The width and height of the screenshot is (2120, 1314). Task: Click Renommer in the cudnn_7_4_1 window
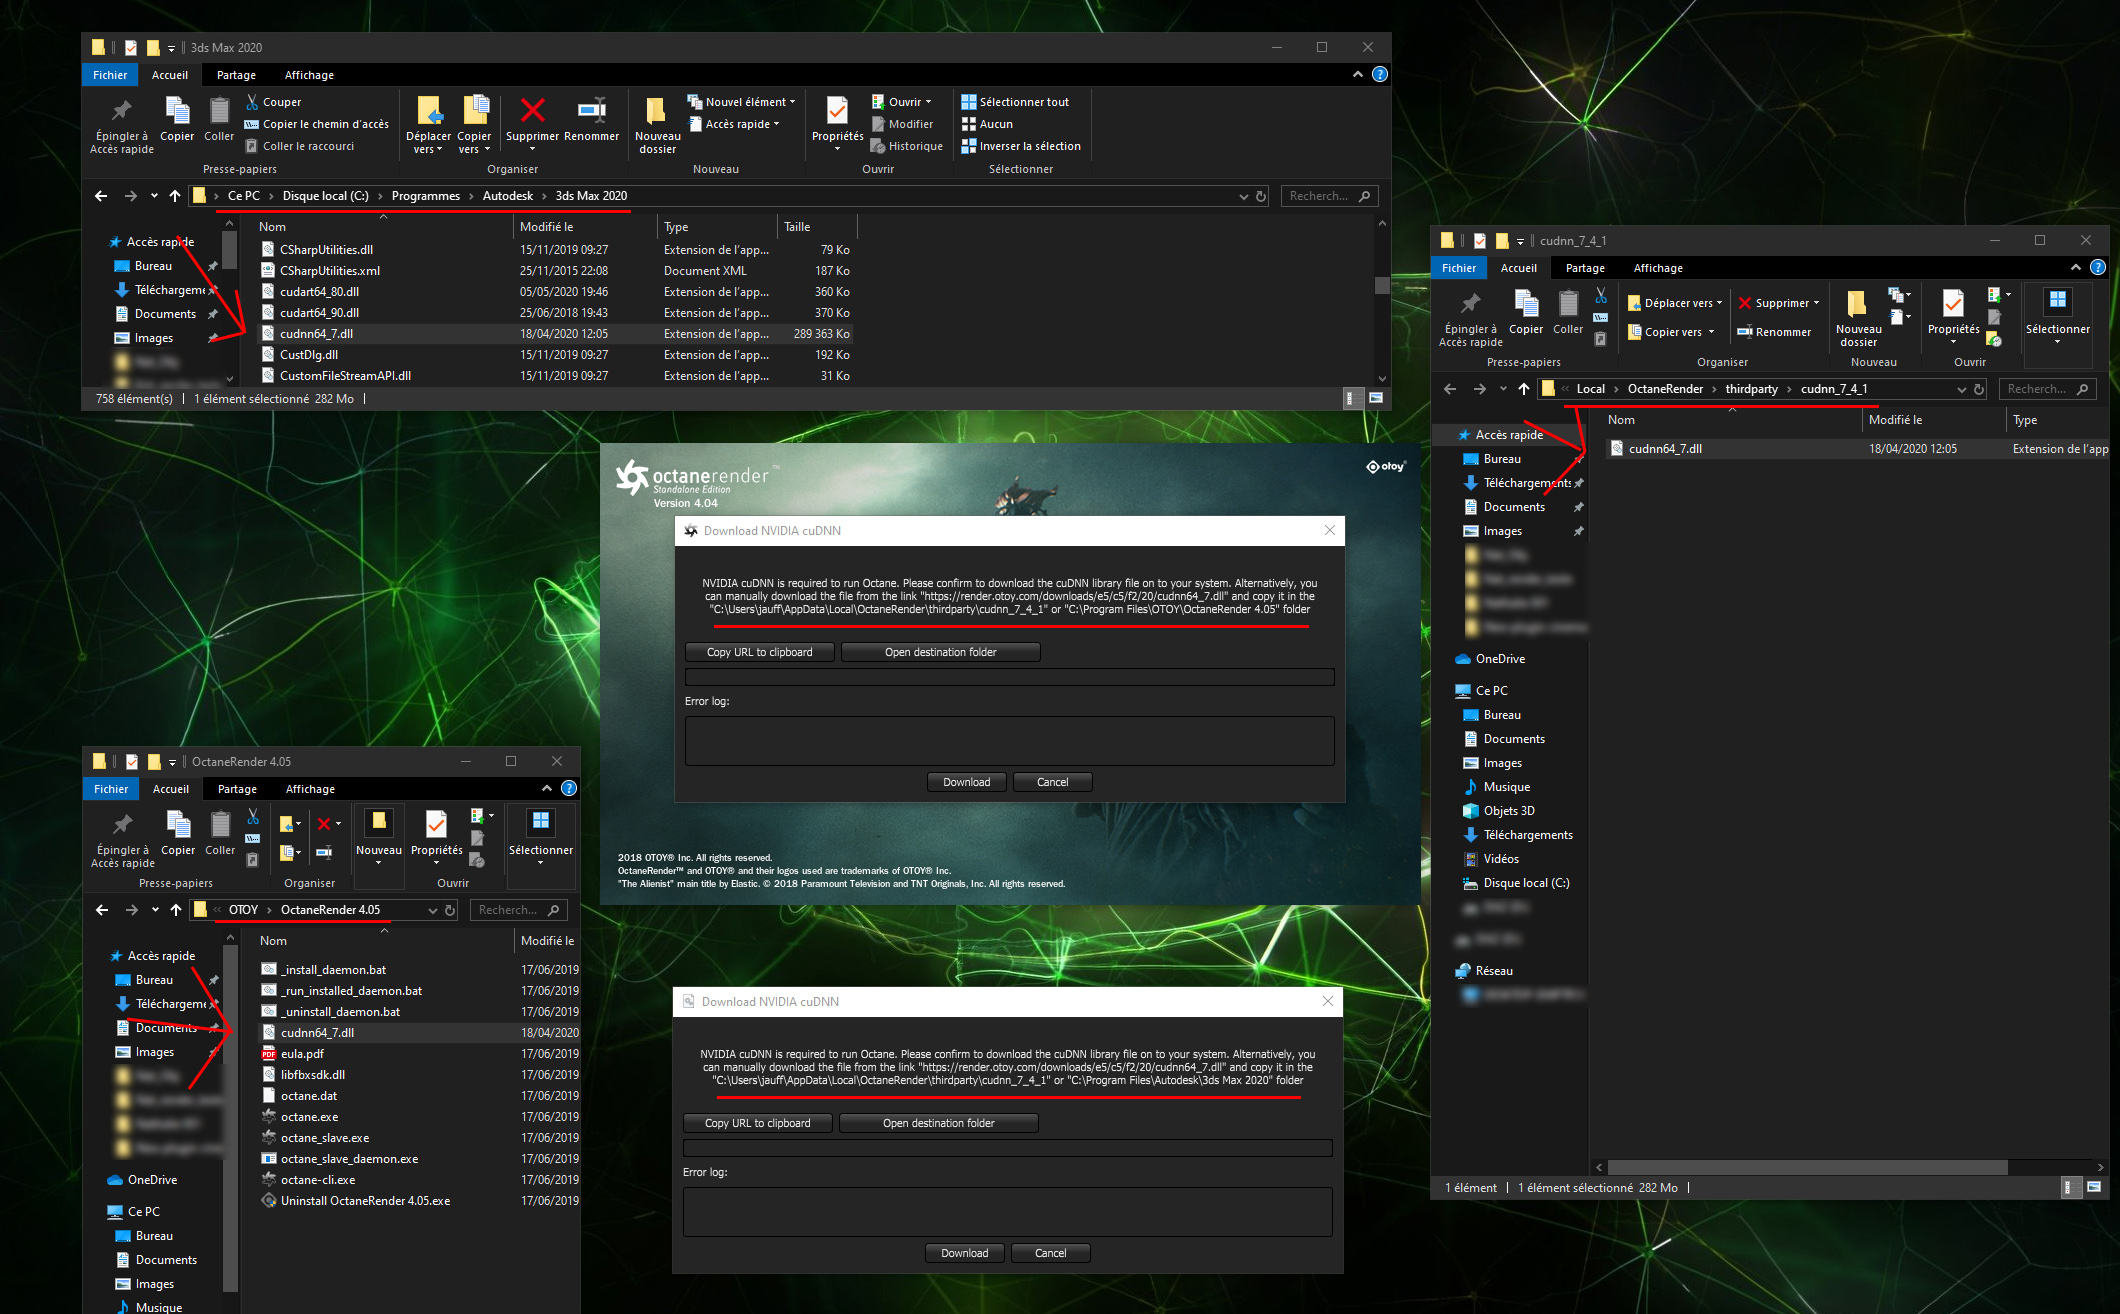pos(1774,332)
